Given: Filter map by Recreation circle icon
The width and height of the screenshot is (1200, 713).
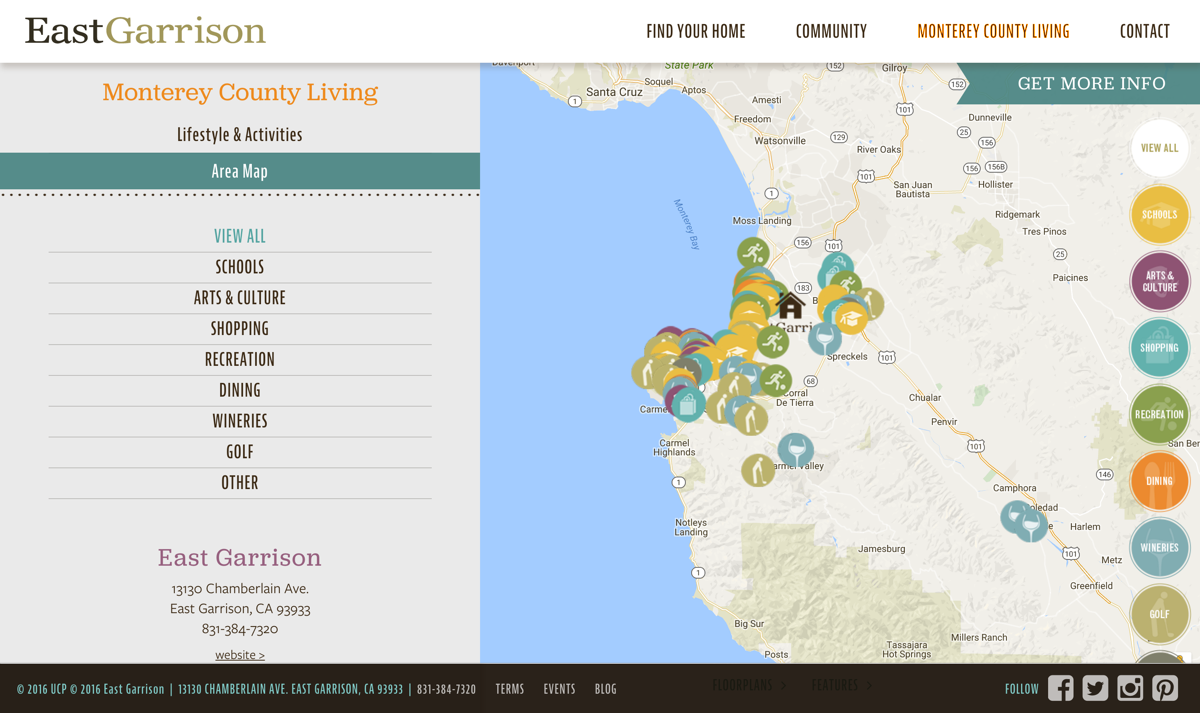Looking at the screenshot, I should [1160, 414].
